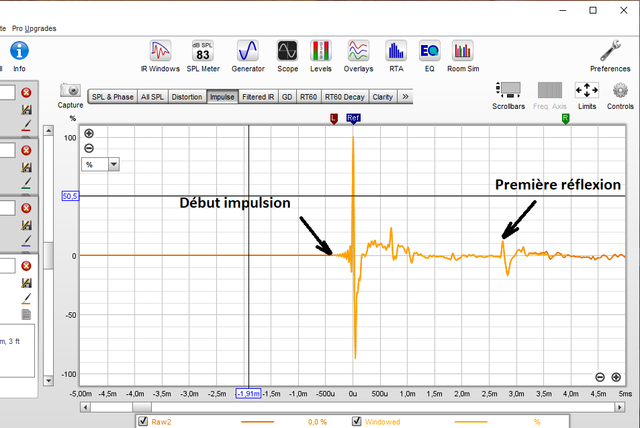This screenshot has height=428, width=640.
Task: Zoom in vertically with the top-left plus icon
Action: 89,133
